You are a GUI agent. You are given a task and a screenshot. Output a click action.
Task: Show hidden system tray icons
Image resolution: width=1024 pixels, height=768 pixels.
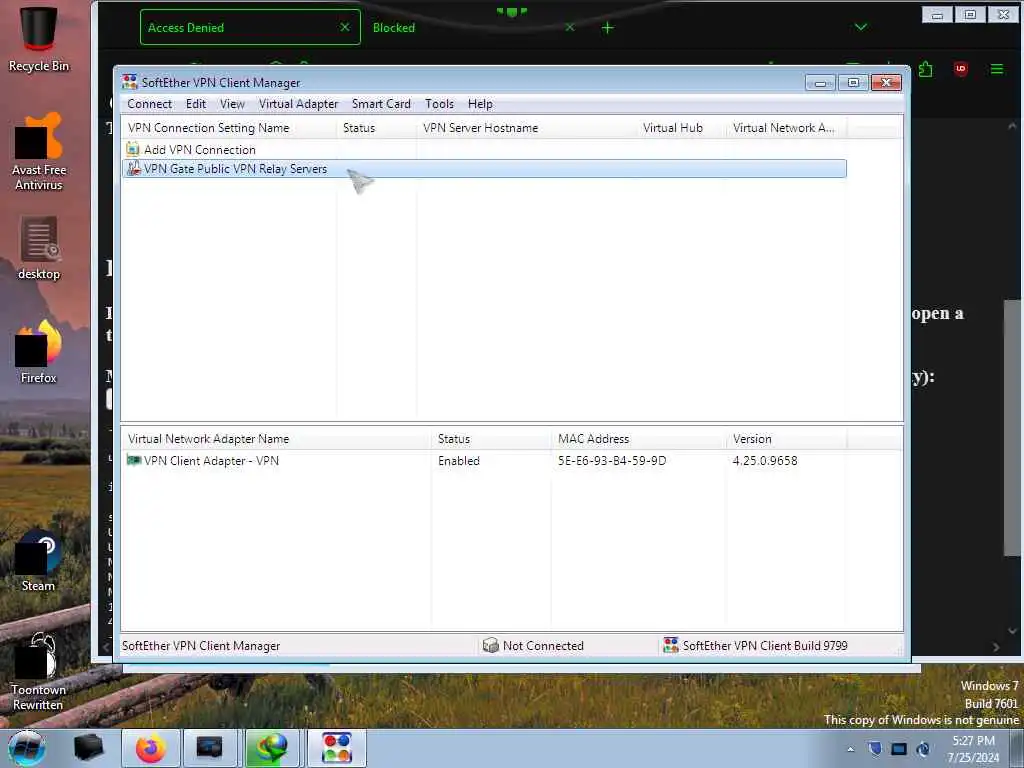(x=850, y=749)
